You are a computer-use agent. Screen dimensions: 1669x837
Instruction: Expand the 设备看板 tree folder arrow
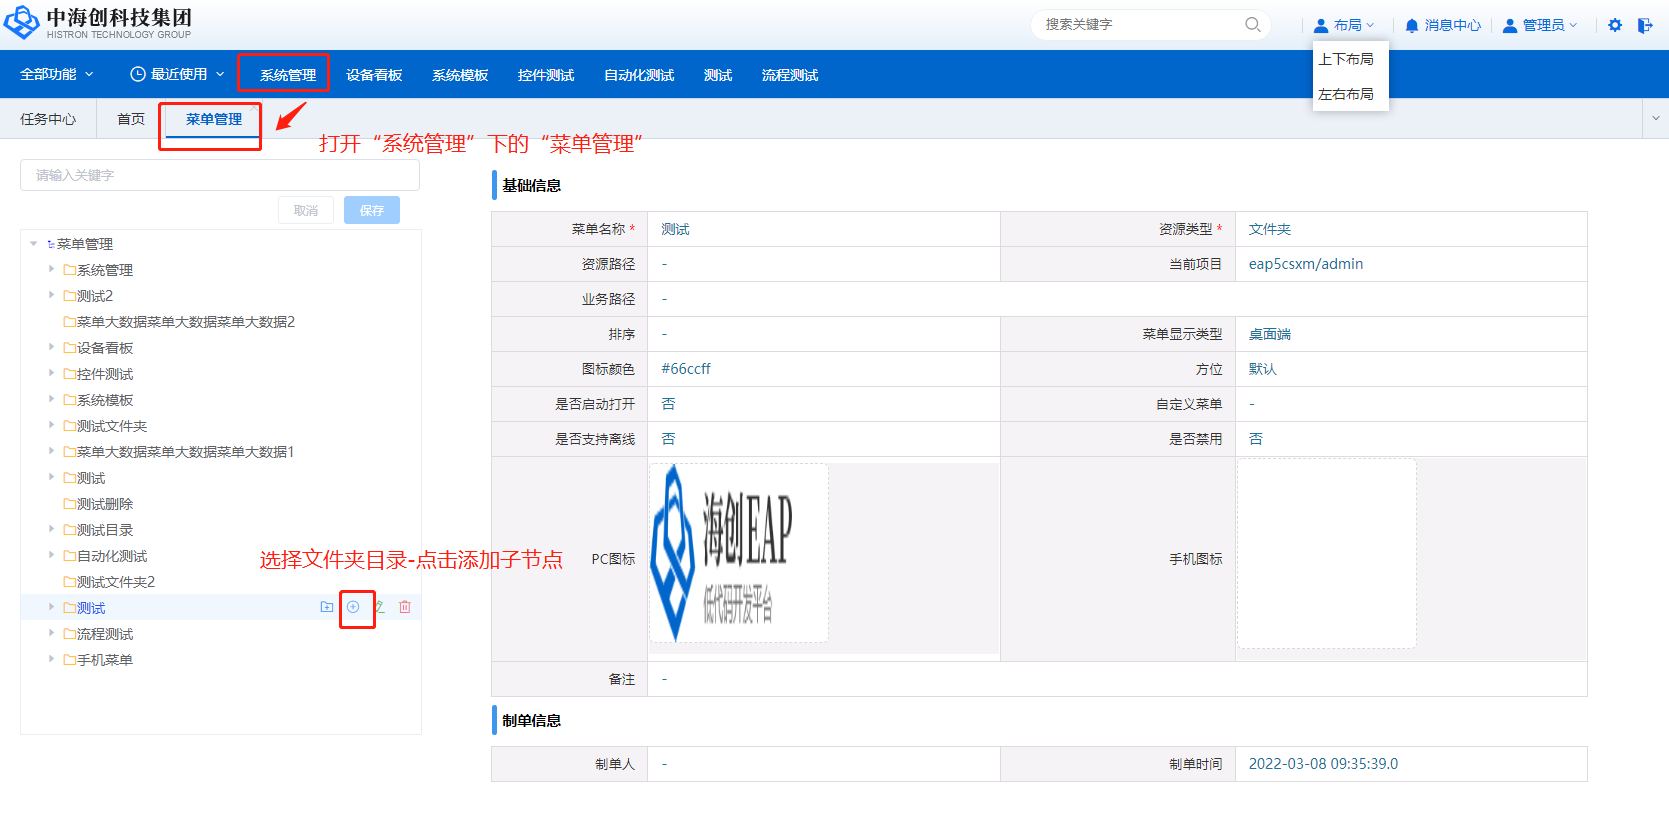pos(51,347)
